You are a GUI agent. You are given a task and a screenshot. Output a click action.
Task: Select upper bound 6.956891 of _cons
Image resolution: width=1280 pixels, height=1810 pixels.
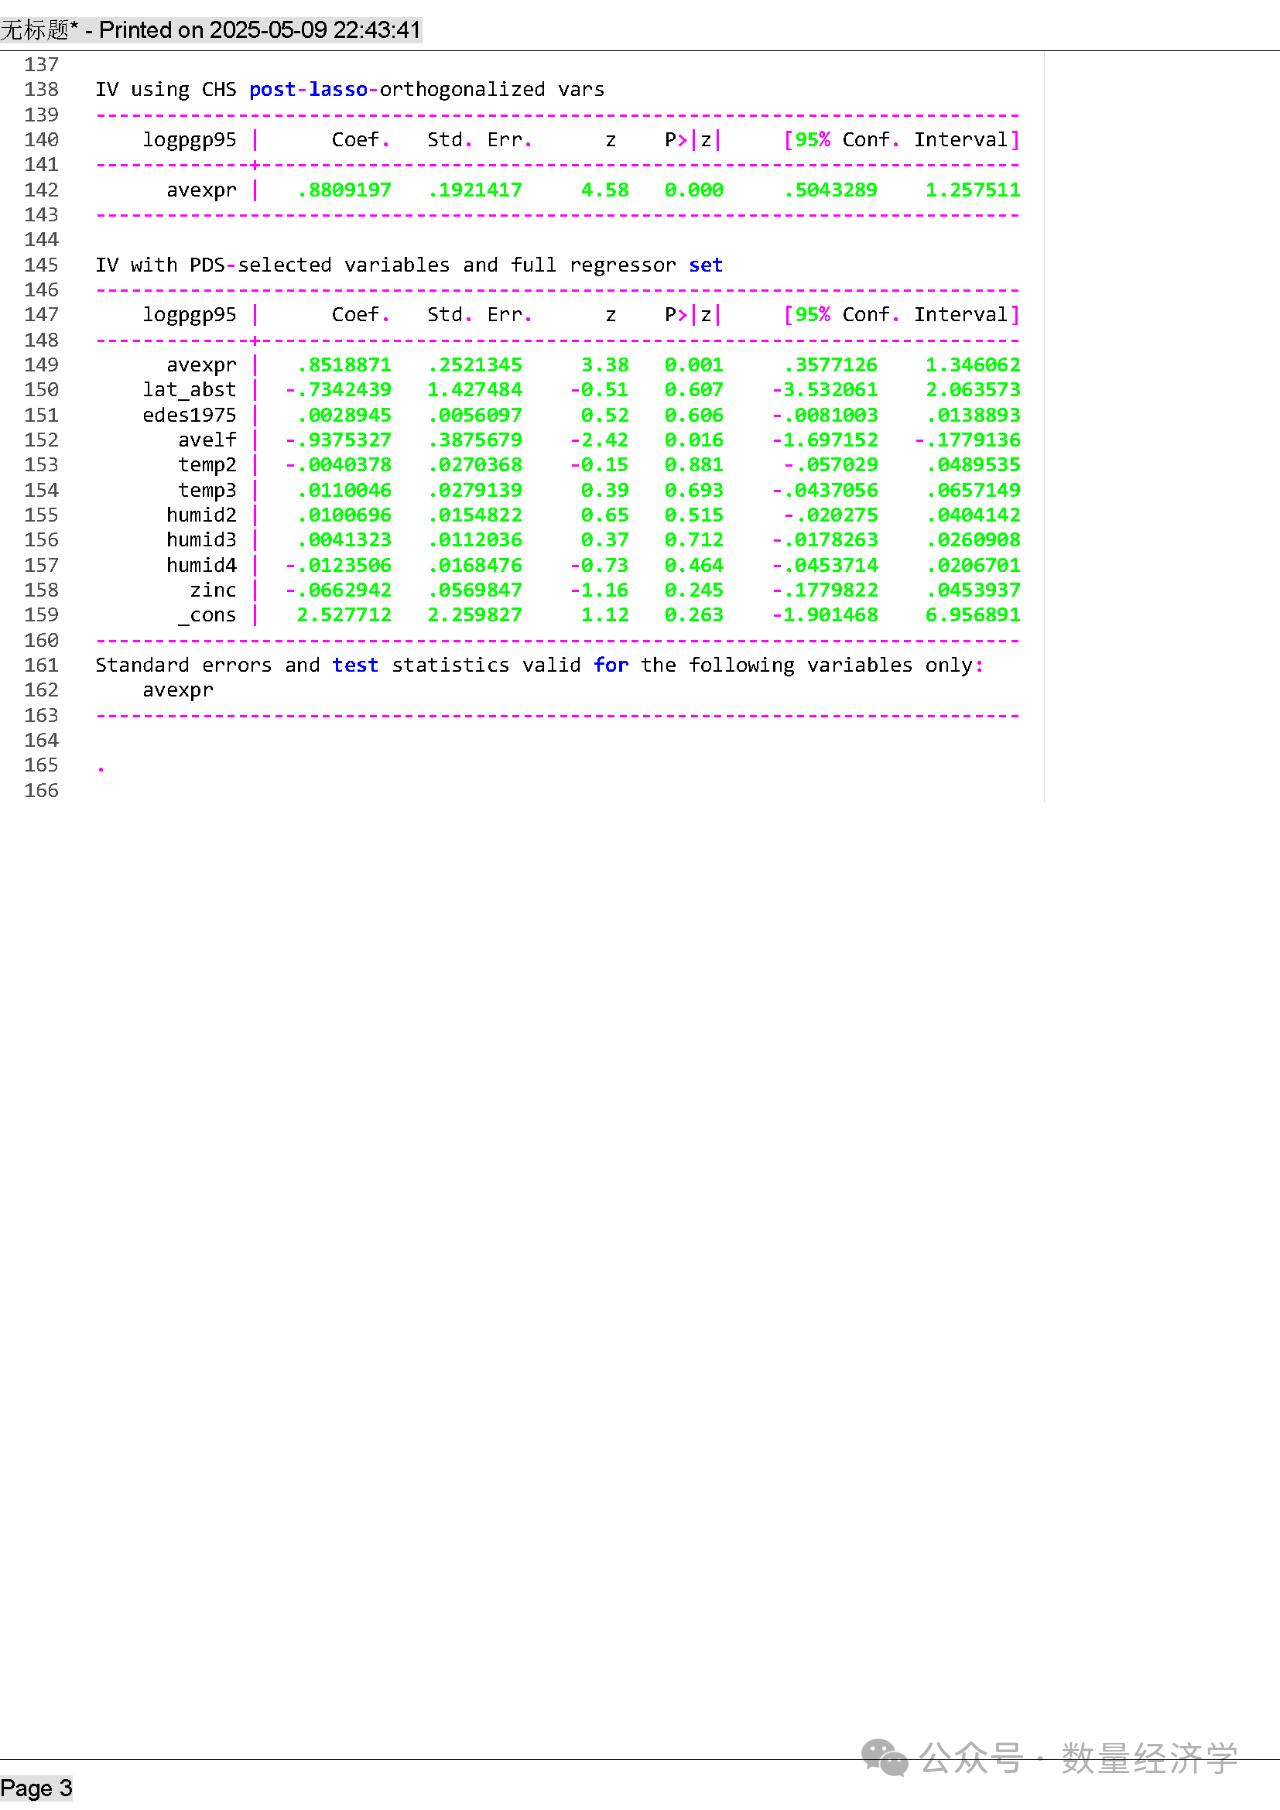point(973,615)
